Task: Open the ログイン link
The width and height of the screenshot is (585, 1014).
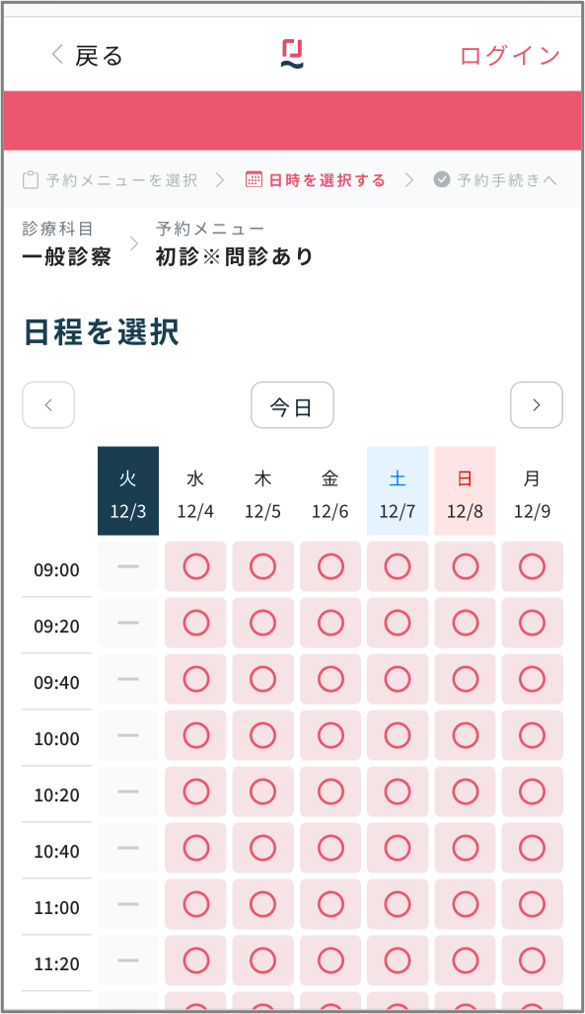Action: click(509, 56)
